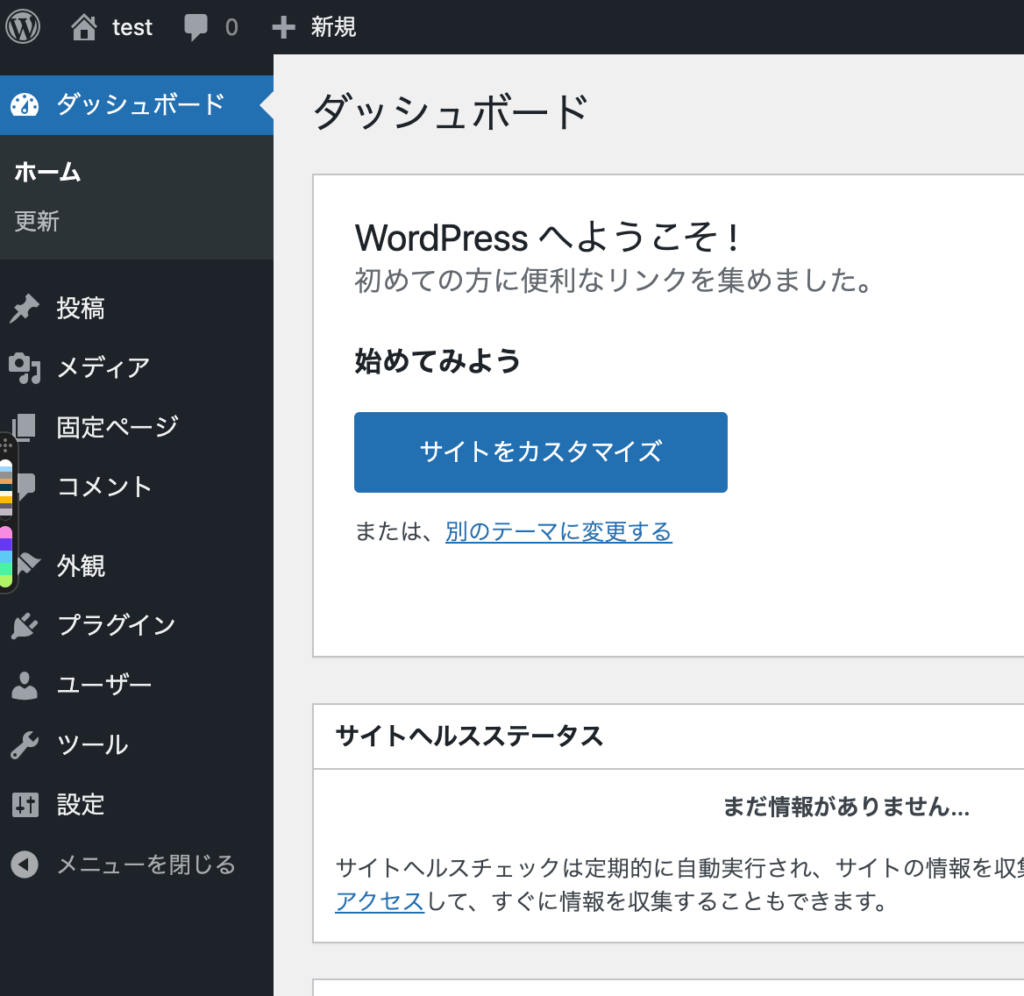This screenshot has height=996, width=1024.
Task: Click the colored stripe widget at left edge
Action: coord(7,513)
